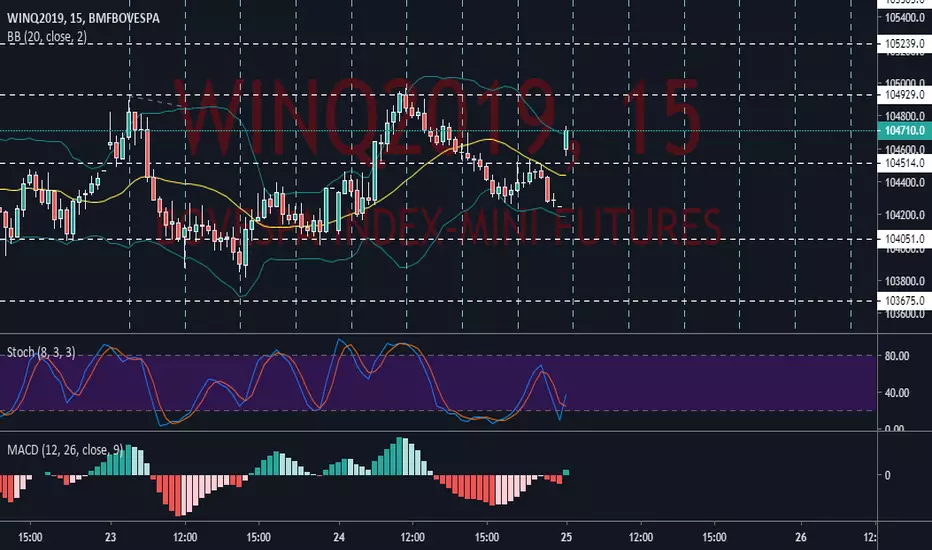932x550 pixels.
Task: Click the 104200.0 price axis value
Action: point(905,215)
